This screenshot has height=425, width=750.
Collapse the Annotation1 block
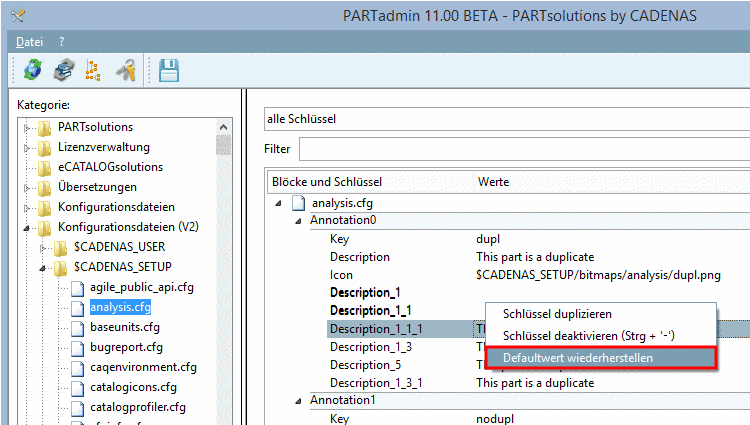tap(298, 401)
